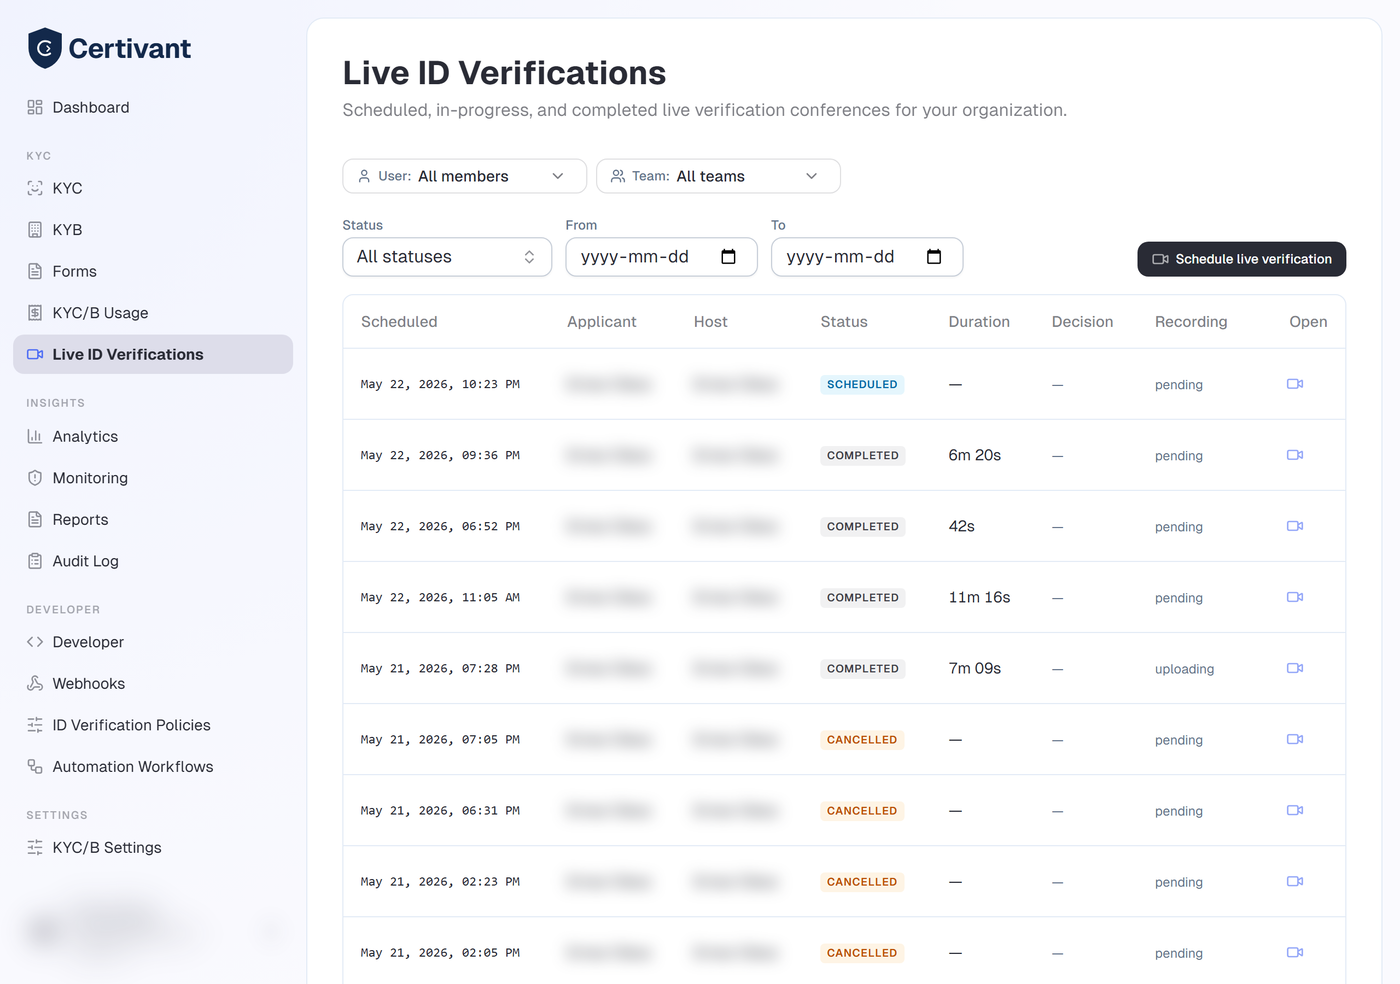This screenshot has height=984, width=1400.
Task: Open the All statuses selector
Action: [x=447, y=257]
